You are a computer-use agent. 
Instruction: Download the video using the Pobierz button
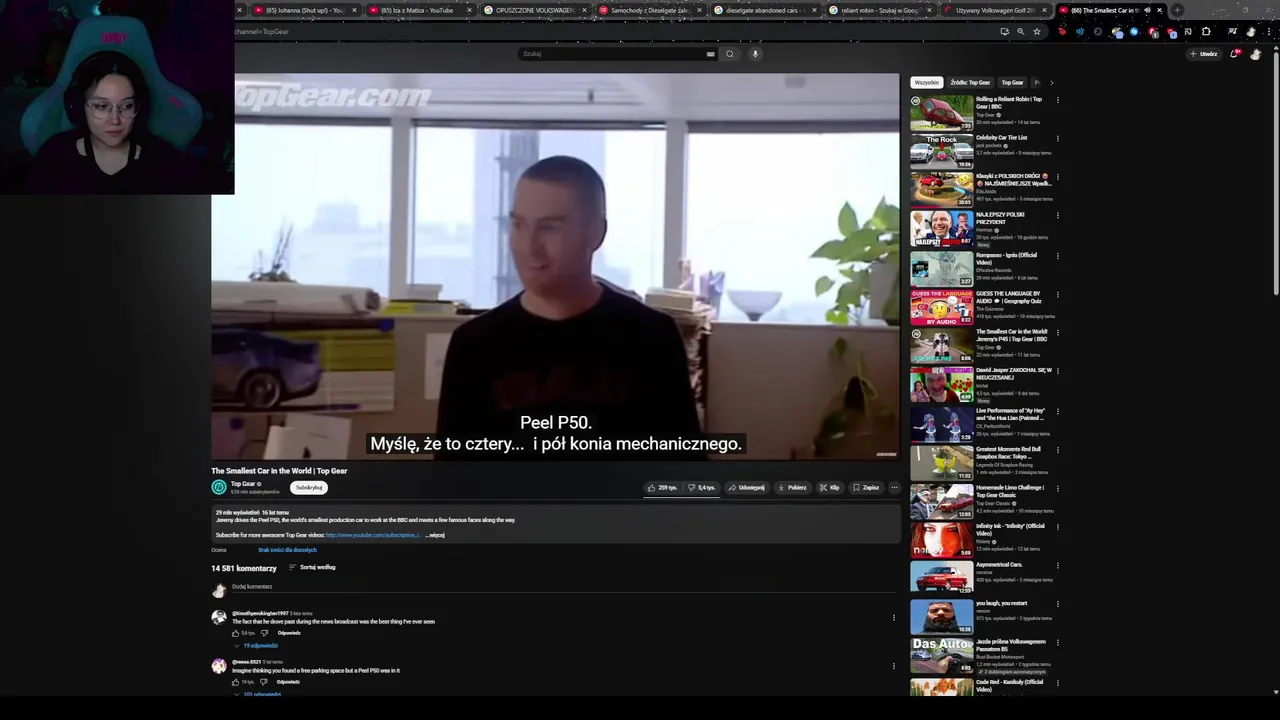tap(791, 488)
